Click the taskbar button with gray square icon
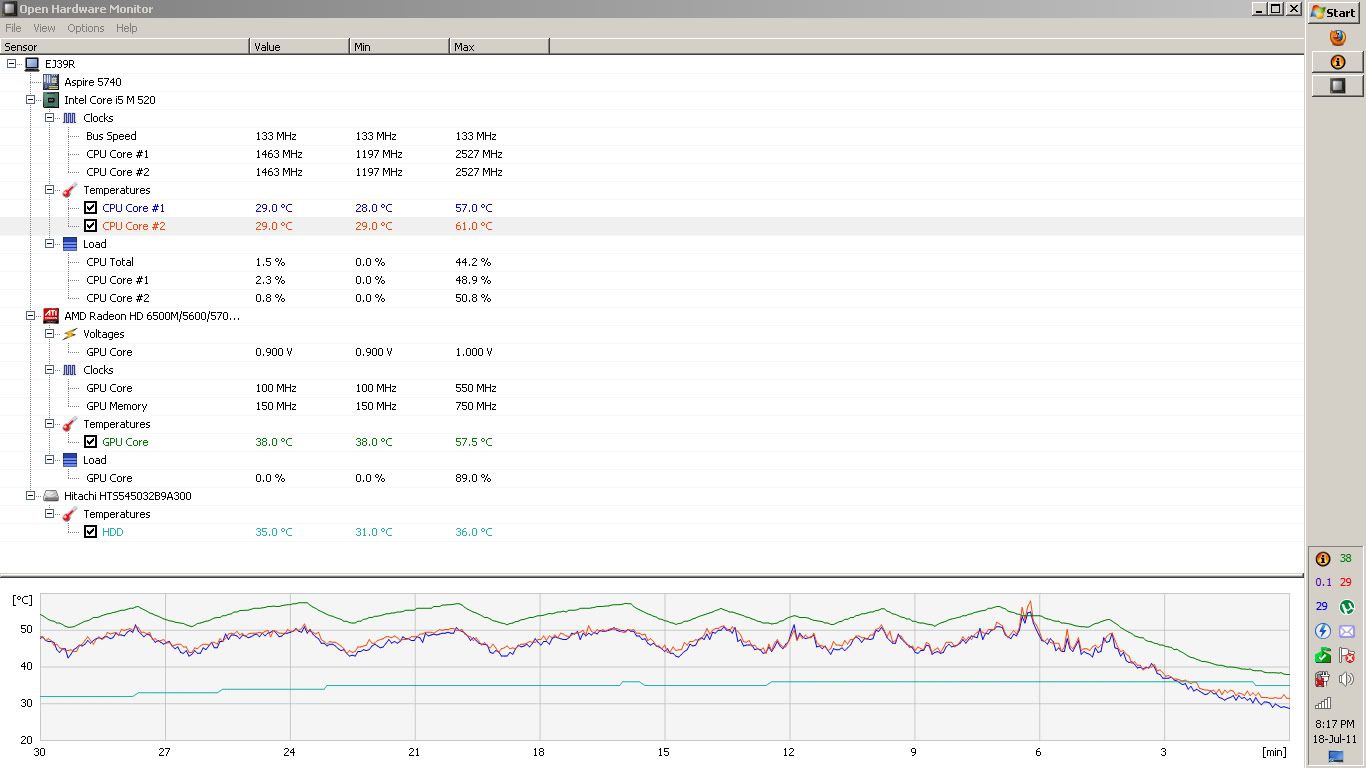This screenshot has width=1366, height=768. [x=1337, y=86]
